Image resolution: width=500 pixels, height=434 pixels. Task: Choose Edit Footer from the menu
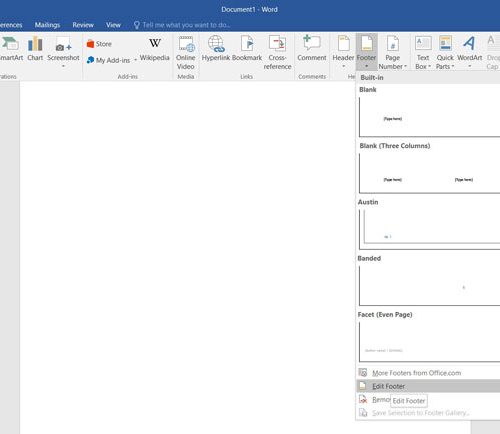point(428,386)
